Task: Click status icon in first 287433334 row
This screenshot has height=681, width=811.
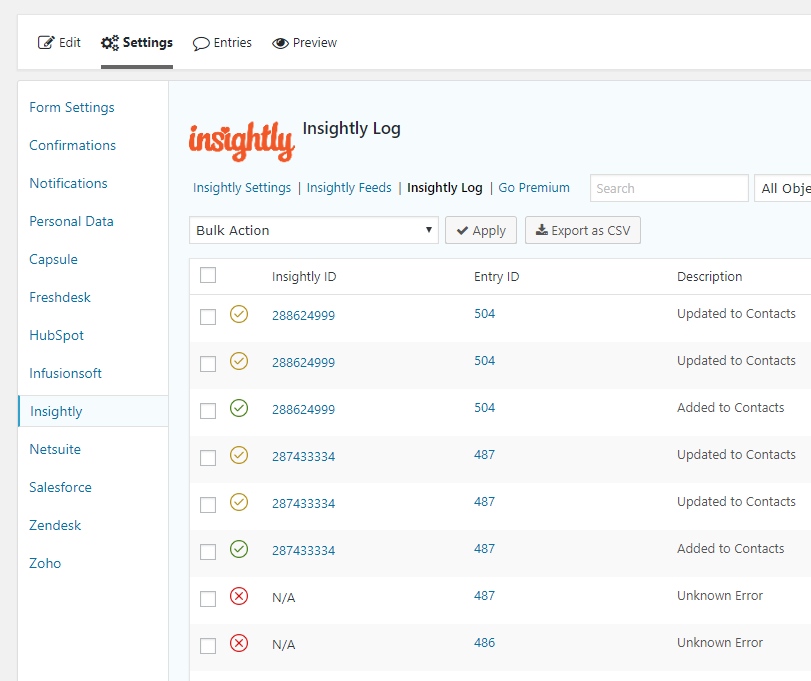Action: coord(239,455)
